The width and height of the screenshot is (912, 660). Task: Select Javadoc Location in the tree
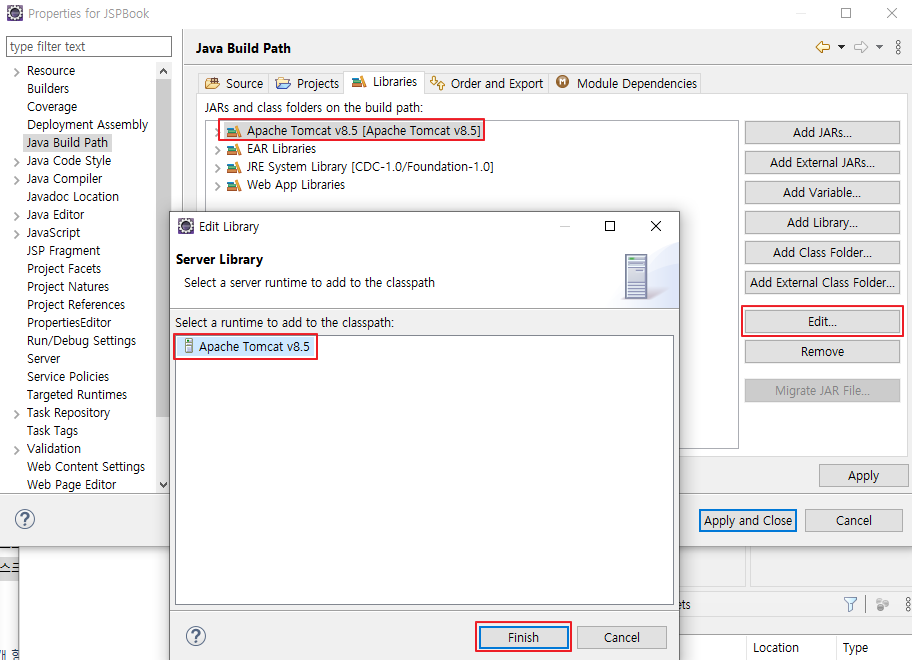click(73, 197)
